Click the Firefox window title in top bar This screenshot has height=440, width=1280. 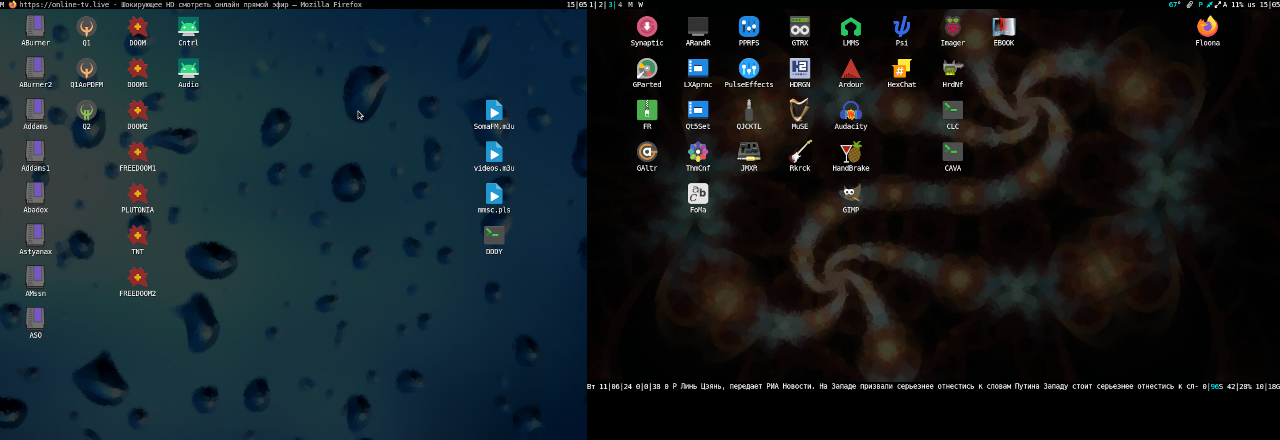click(191, 4)
